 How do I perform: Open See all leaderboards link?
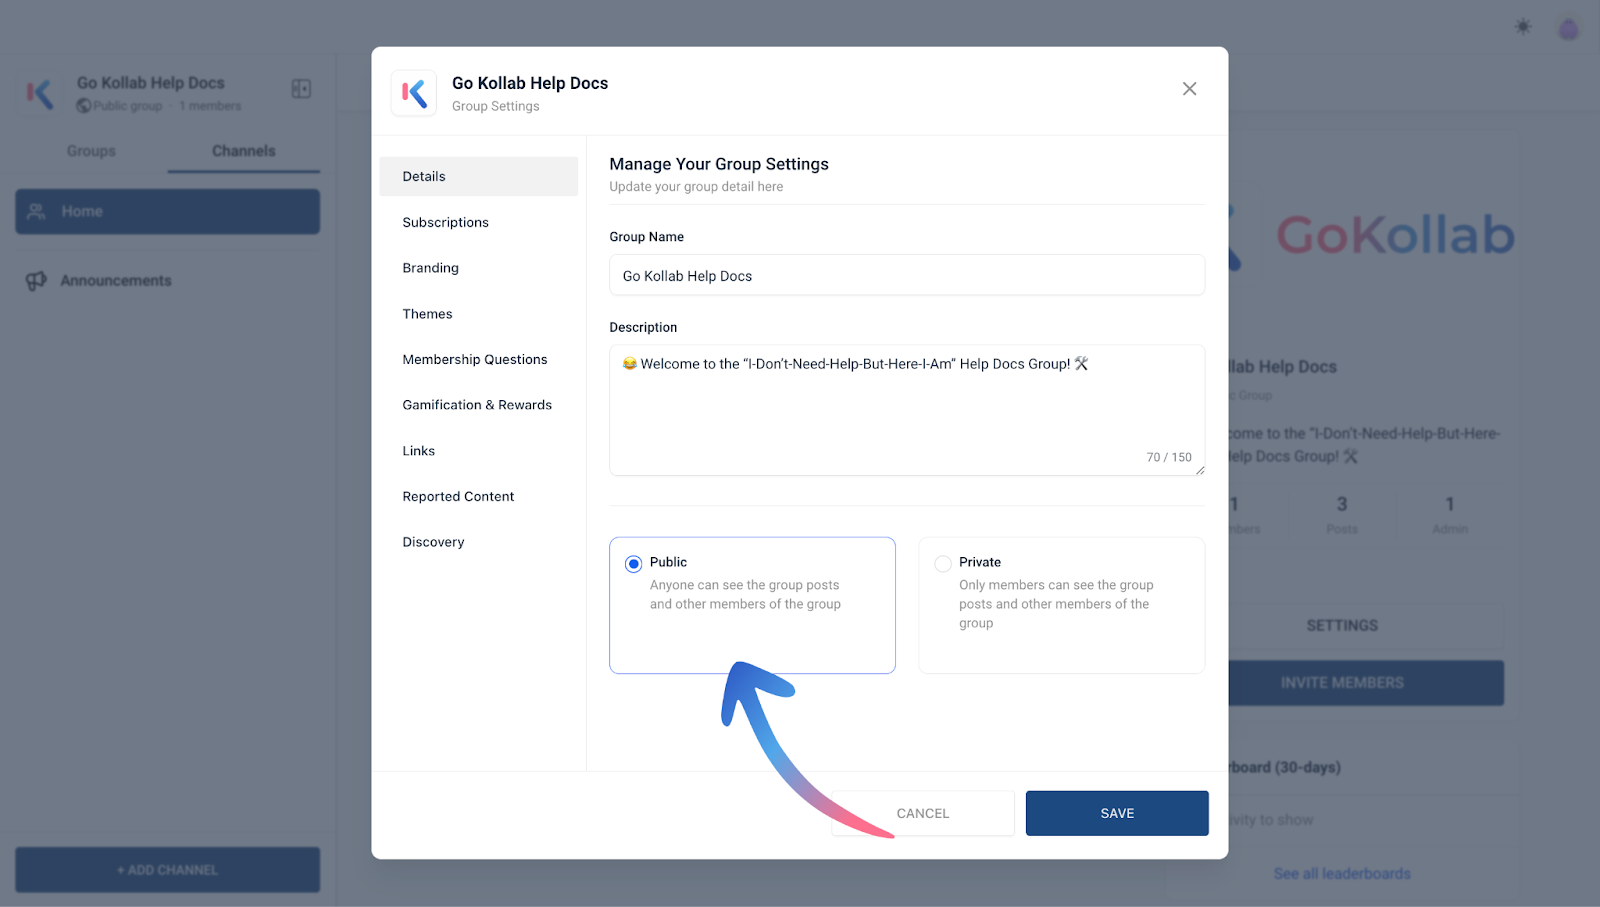pyautogui.click(x=1342, y=874)
